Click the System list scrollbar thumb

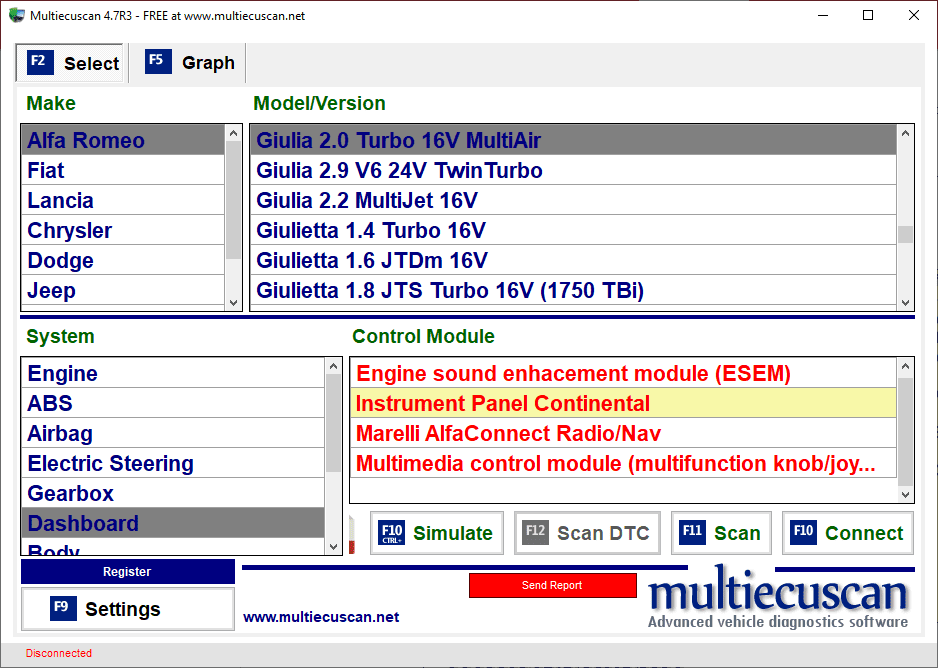tap(334, 423)
